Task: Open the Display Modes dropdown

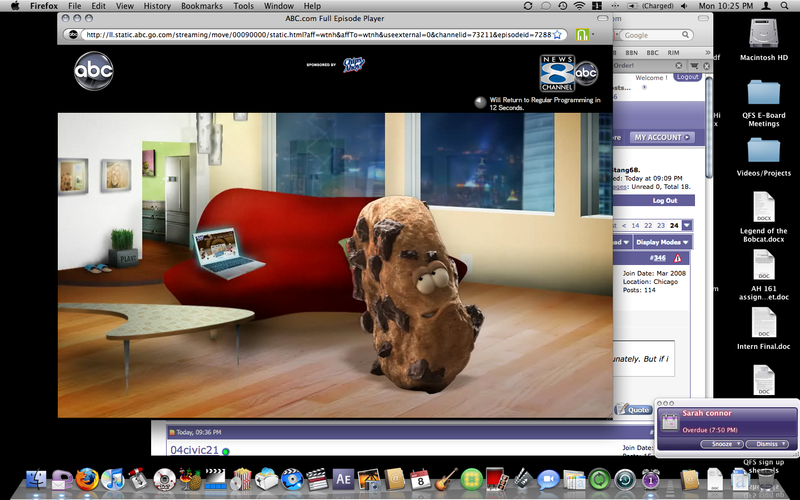Action: click(662, 242)
